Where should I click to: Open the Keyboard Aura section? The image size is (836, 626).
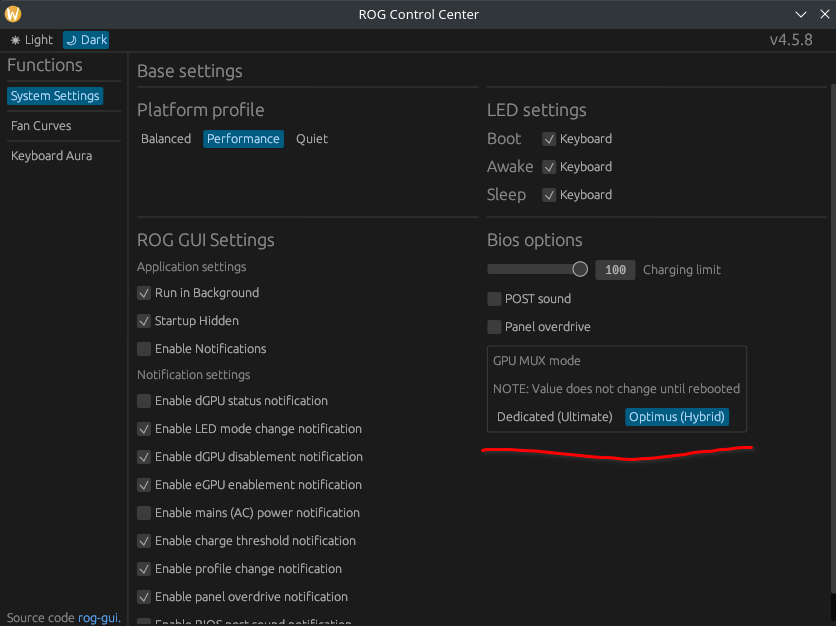tap(52, 156)
